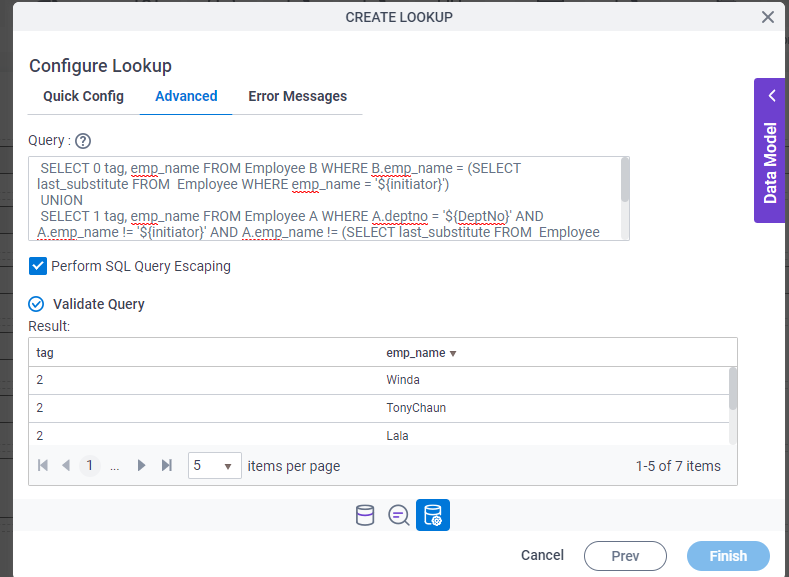Click the highlighted database settings step icon
The width and height of the screenshot is (789, 577).
[432, 515]
